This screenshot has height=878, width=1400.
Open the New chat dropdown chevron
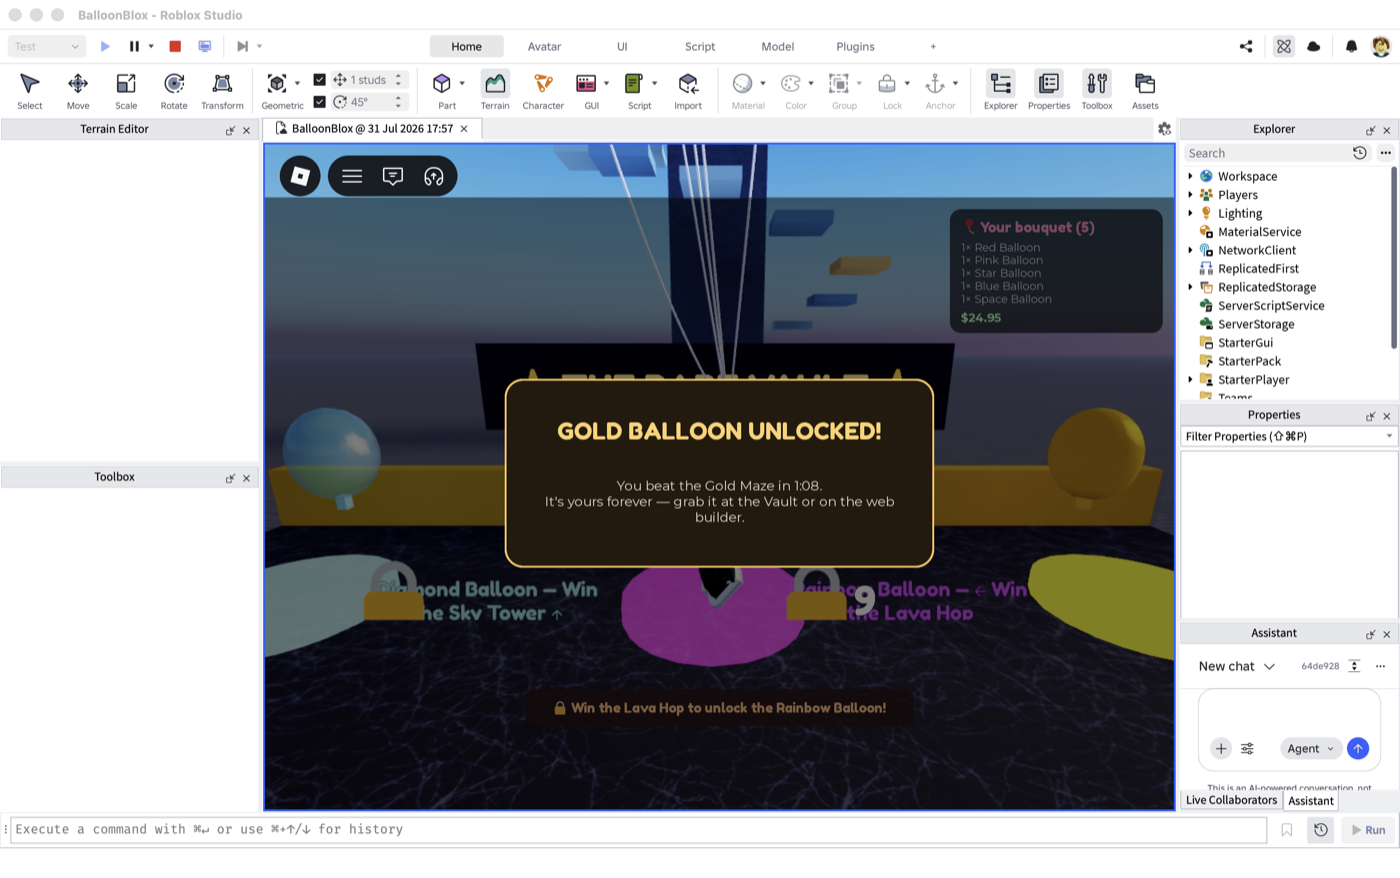pos(1269,666)
